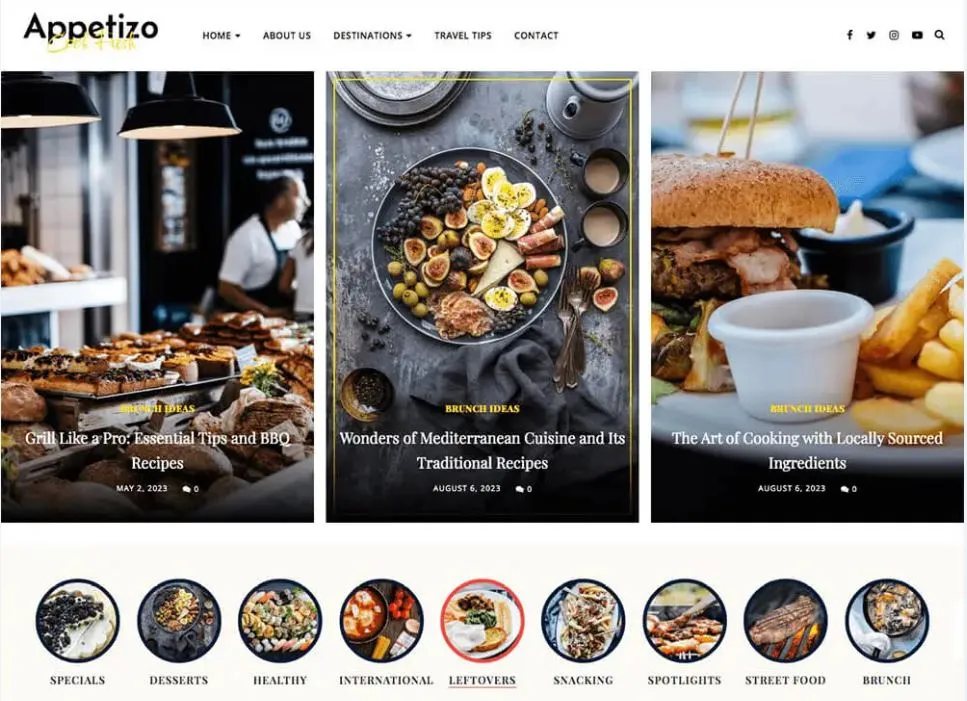Open the About Us menu item
967x701 pixels.
coord(287,36)
